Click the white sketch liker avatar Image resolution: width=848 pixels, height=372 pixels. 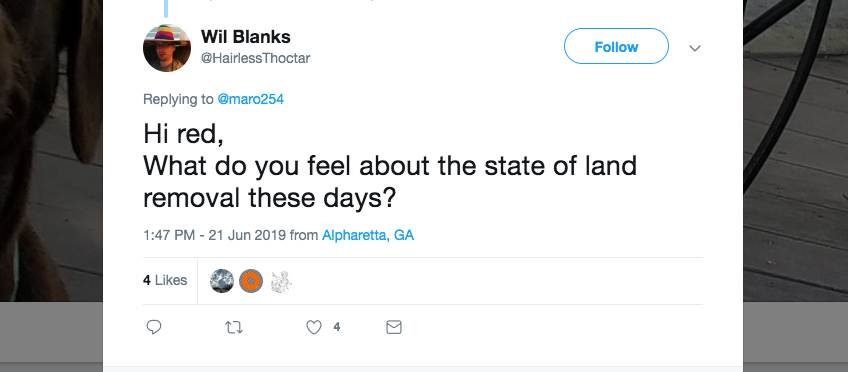pos(281,281)
